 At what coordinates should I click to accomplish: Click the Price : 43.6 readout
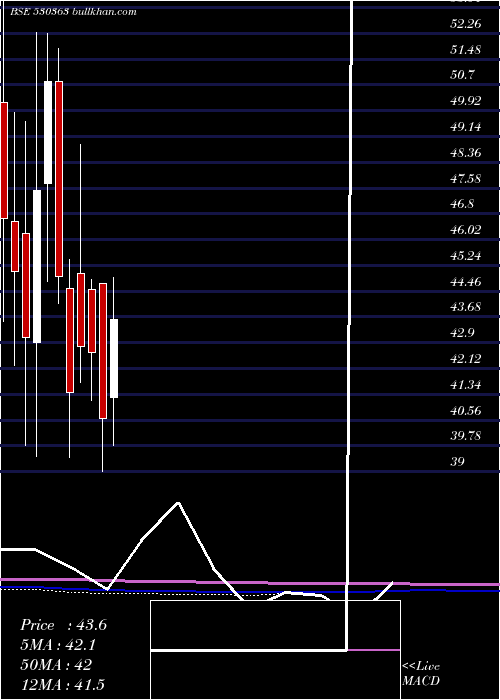[x=63, y=625]
